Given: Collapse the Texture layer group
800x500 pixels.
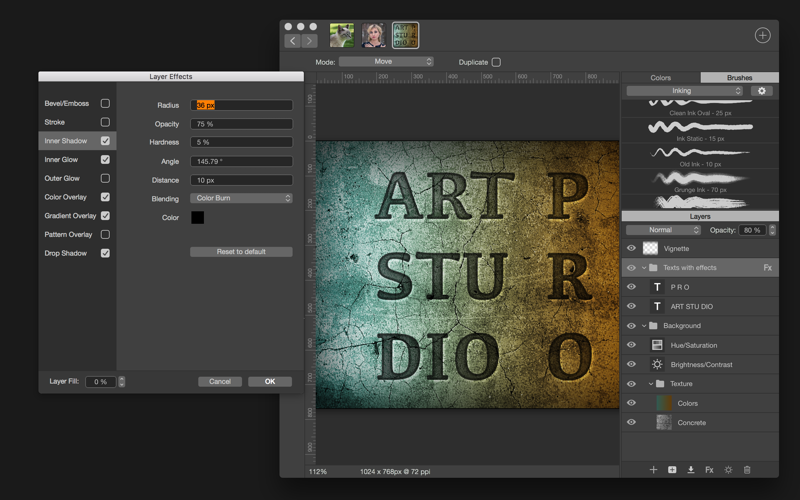Looking at the screenshot, I should pos(651,384).
